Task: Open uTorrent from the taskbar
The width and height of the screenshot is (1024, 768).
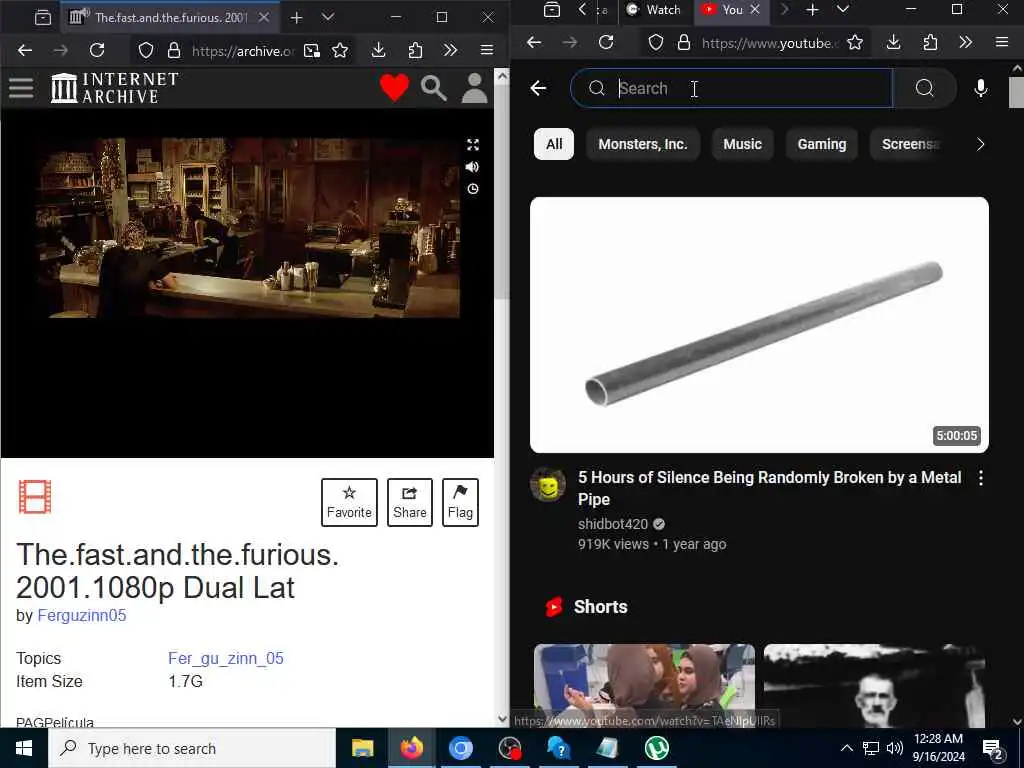Action: pyautogui.click(x=656, y=748)
